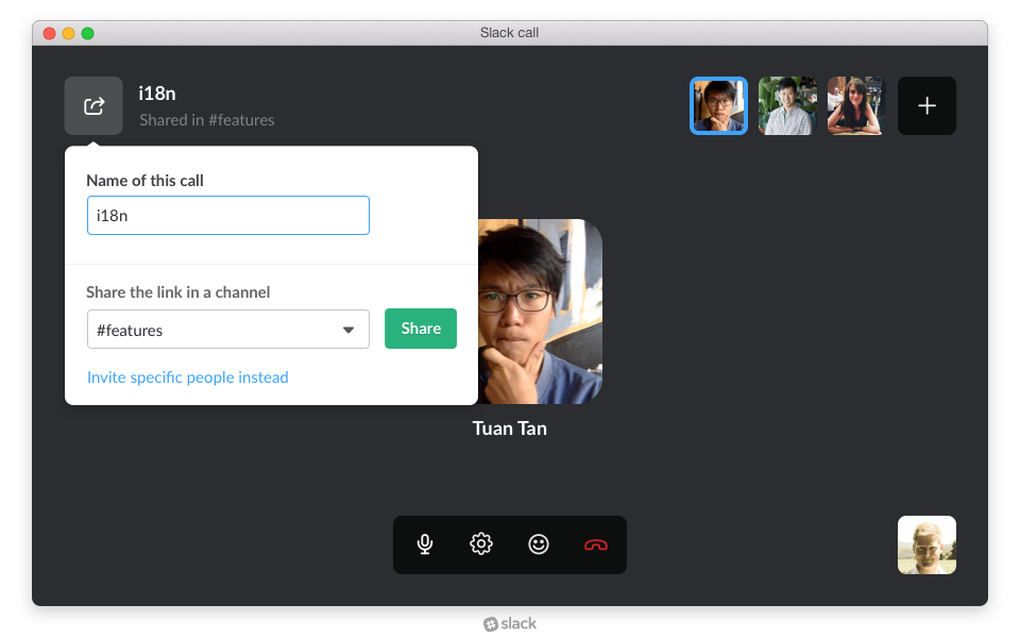Select the call name input field

(x=228, y=215)
